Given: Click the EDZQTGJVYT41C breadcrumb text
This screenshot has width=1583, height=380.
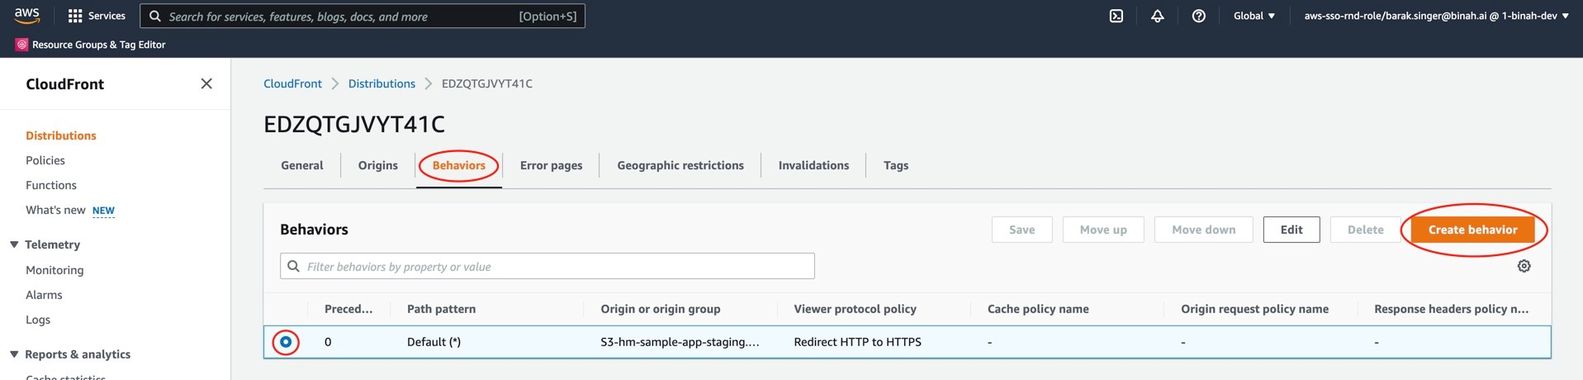Looking at the screenshot, I should pyautogui.click(x=487, y=84).
